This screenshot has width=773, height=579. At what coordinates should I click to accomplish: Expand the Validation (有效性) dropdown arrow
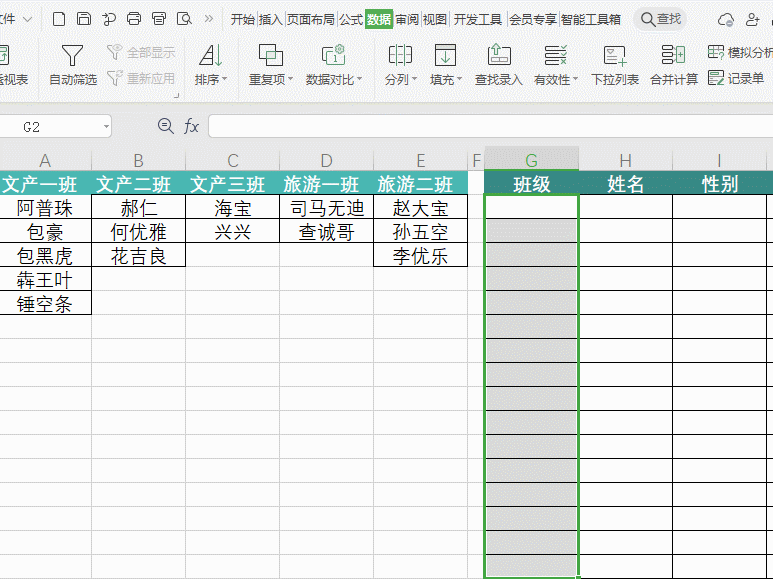click(x=575, y=79)
